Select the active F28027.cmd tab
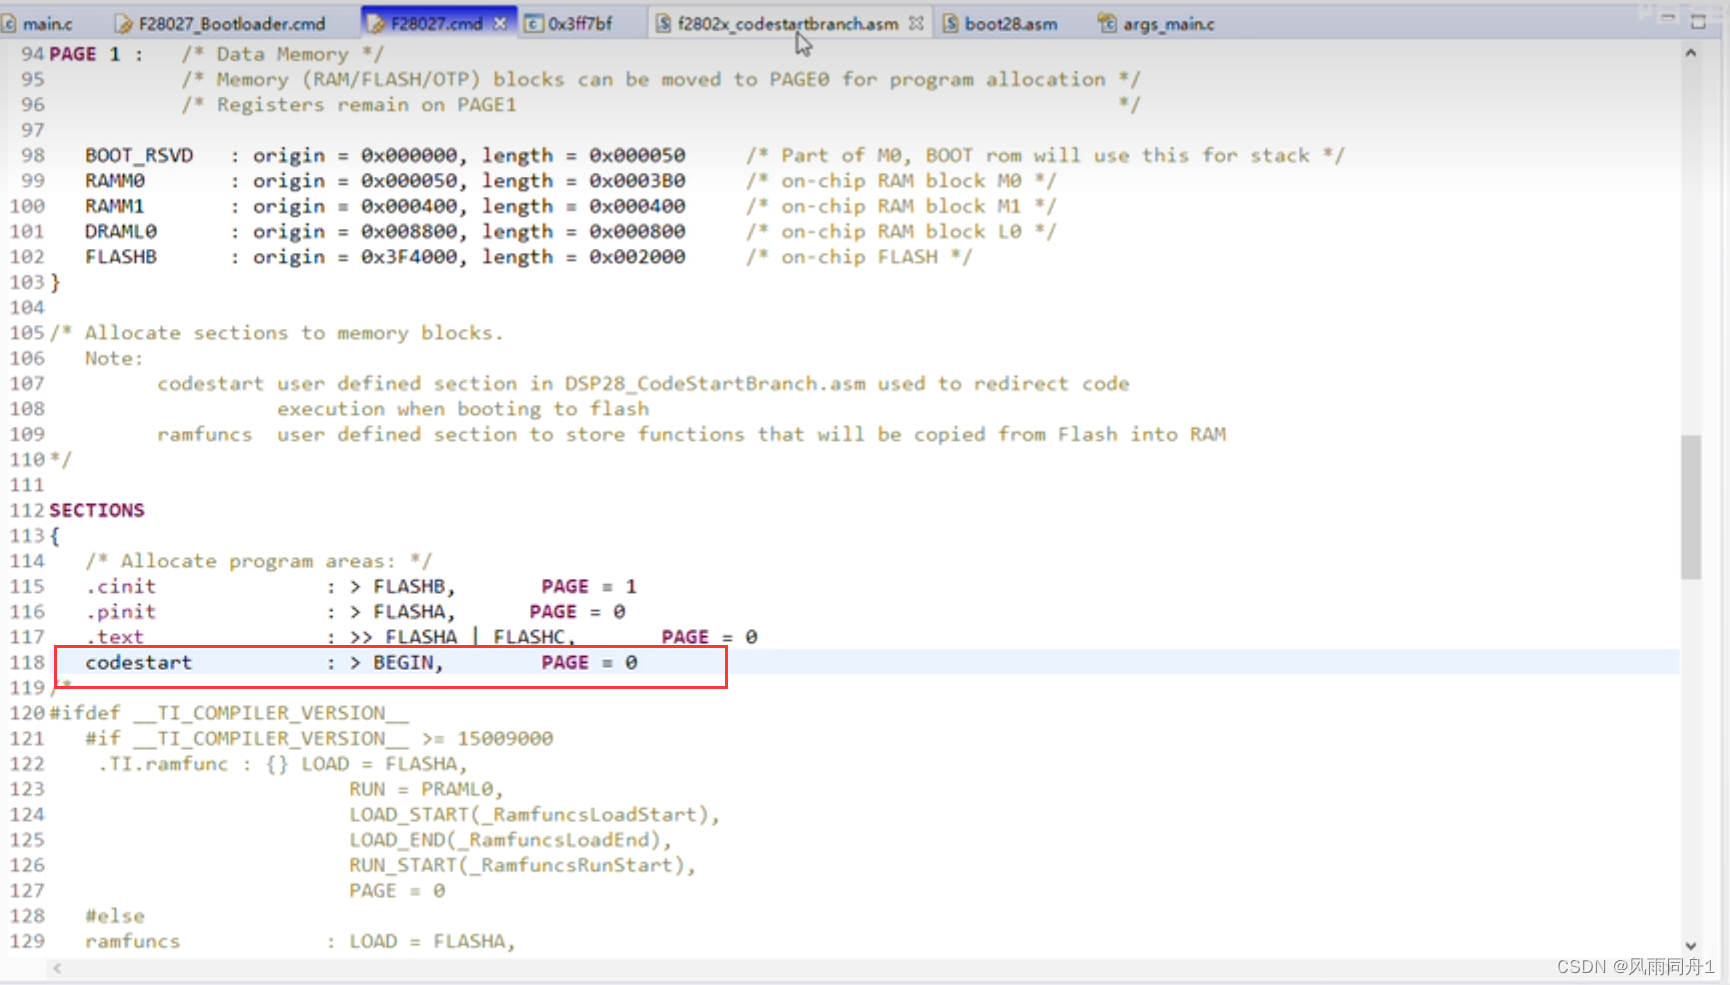The height and width of the screenshot is (985, 1730). pos(436,23)
